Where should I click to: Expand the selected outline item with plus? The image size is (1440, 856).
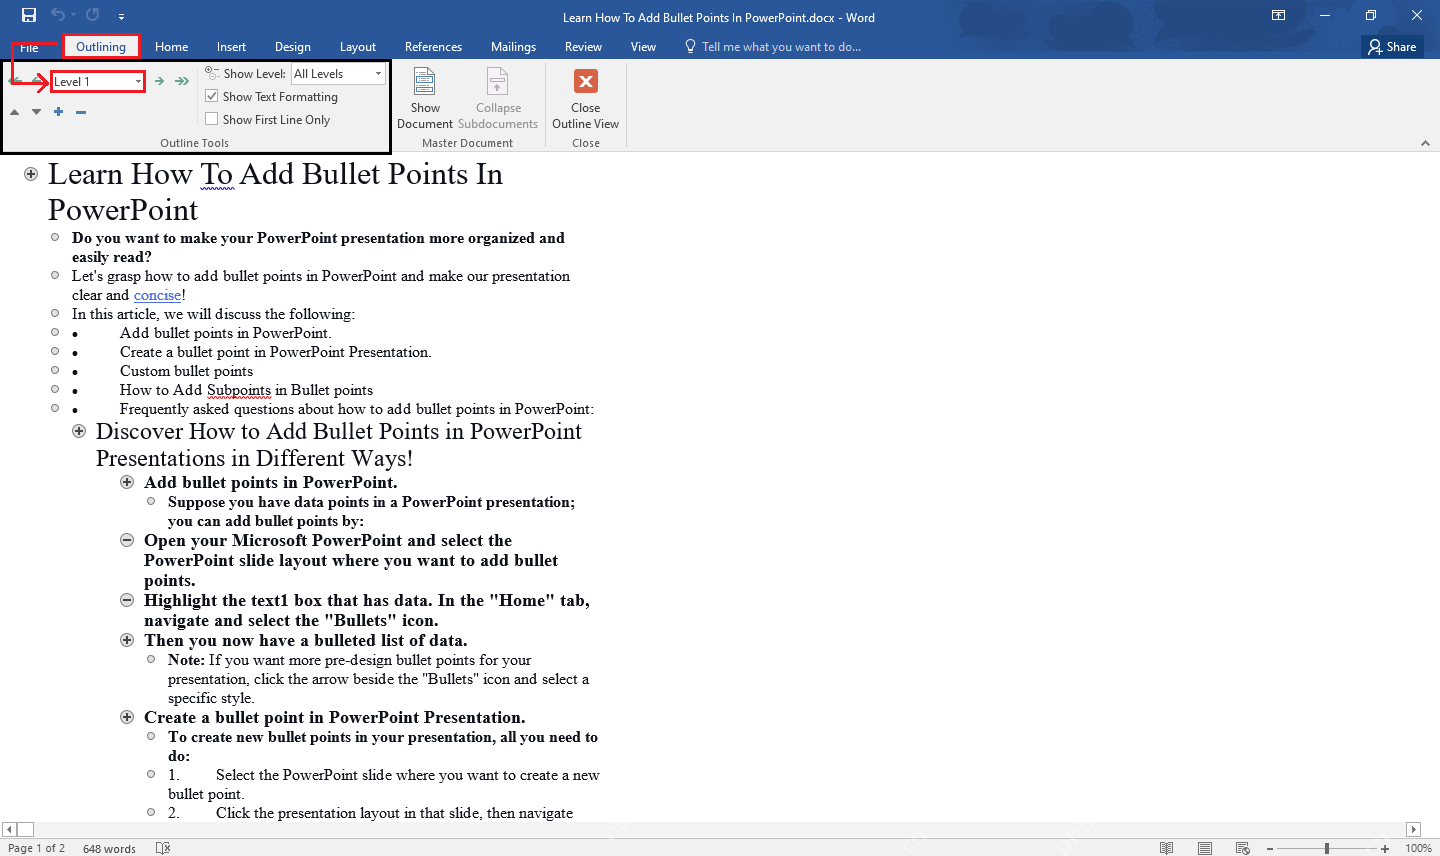[x=58, y=112]
